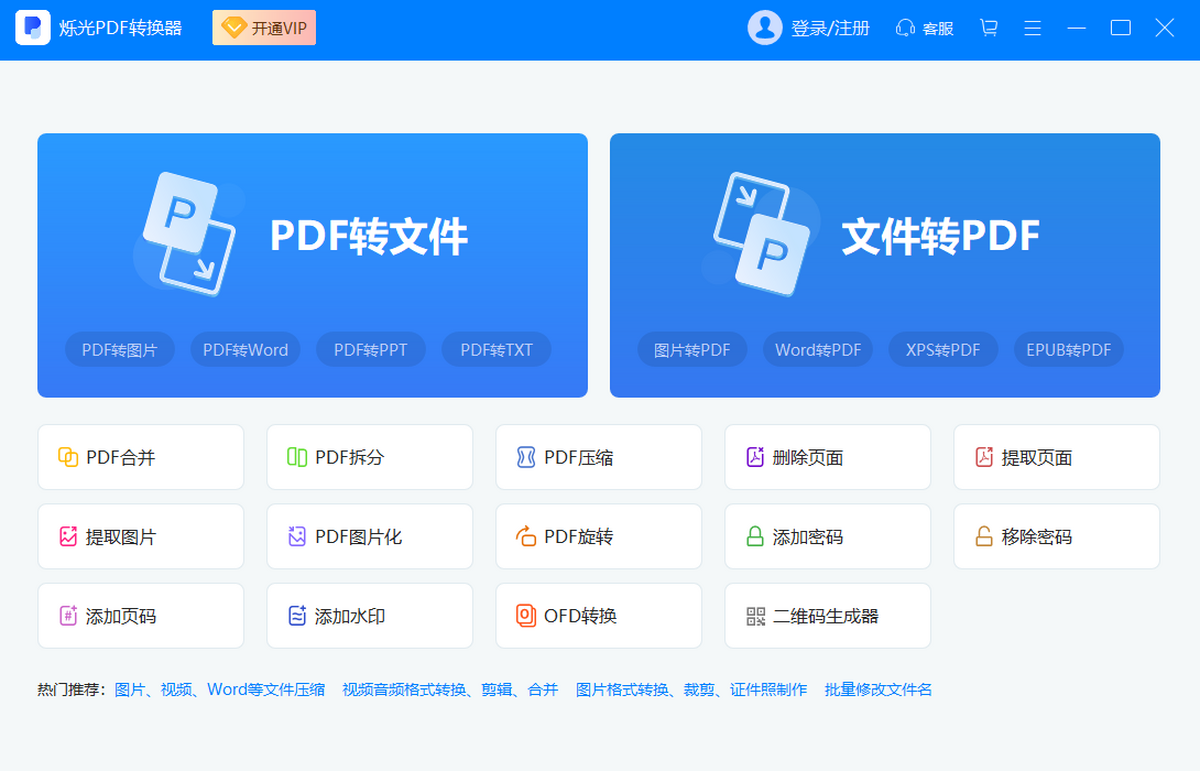
Task: Launch the 删除页面 delete pages tool
Action: pos(827,457)
